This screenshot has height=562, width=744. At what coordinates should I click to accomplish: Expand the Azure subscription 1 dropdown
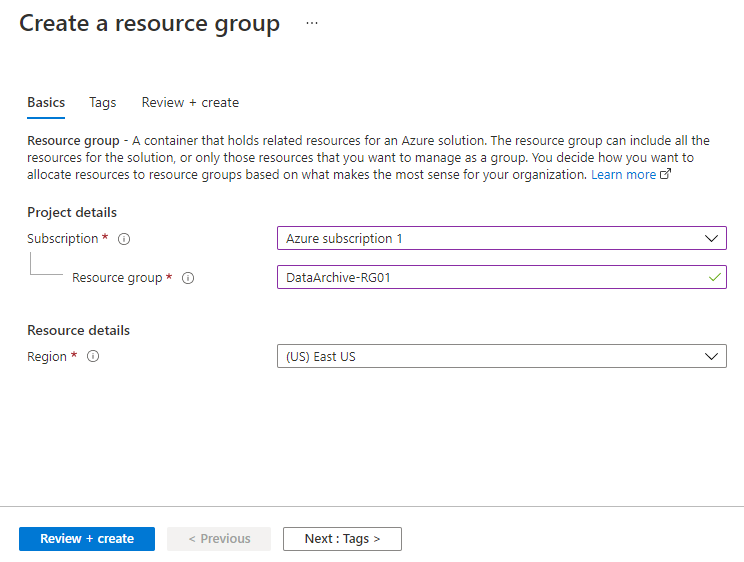[502, 238]
